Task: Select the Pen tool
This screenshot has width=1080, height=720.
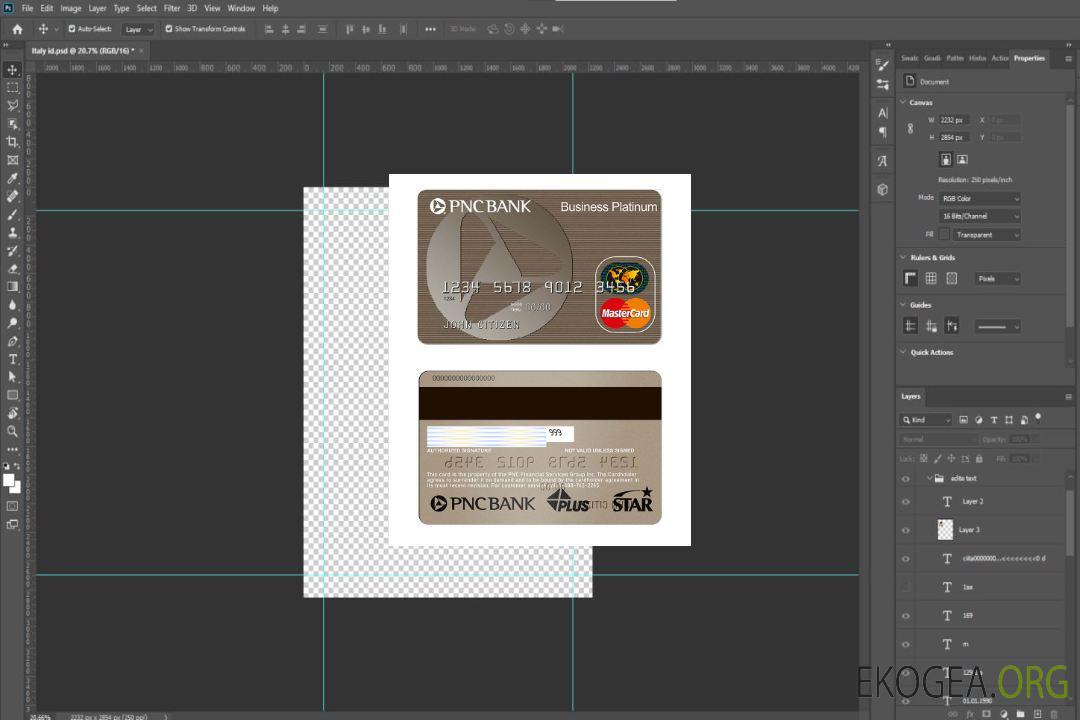Action: coord(12,341)
